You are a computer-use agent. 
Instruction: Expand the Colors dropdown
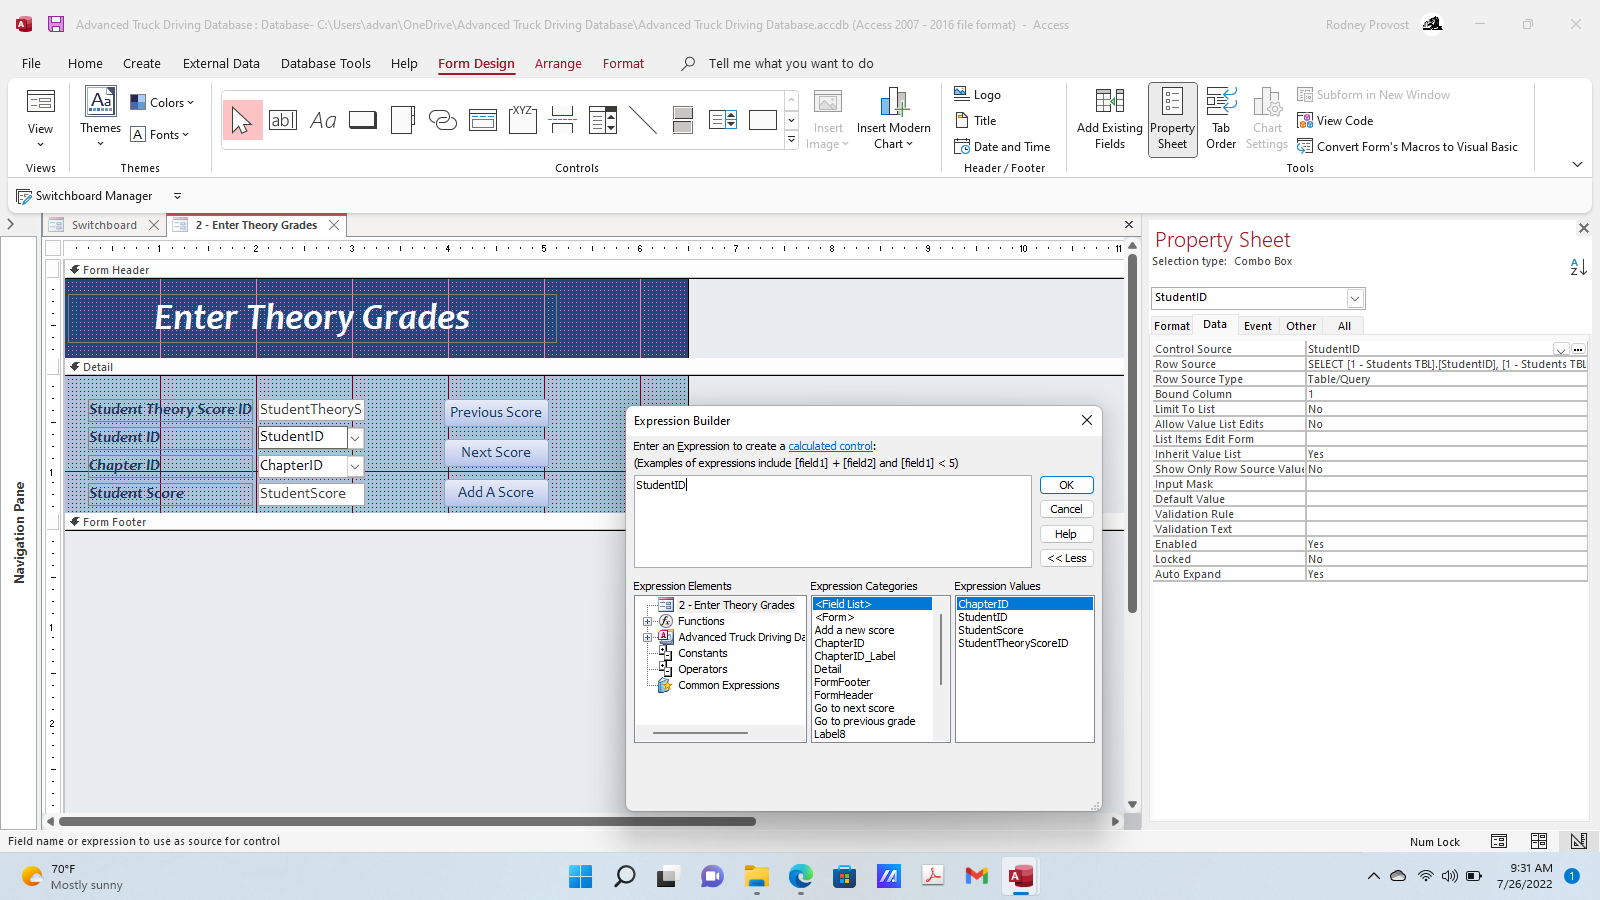coord(162,102)
